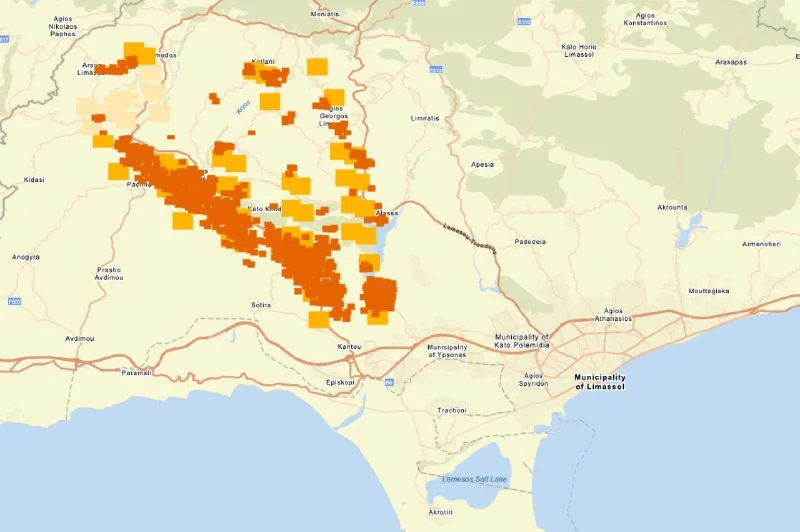Select the Moniatis label at the top
This screenshot has width=800, height=532.
tap(325, 14)
